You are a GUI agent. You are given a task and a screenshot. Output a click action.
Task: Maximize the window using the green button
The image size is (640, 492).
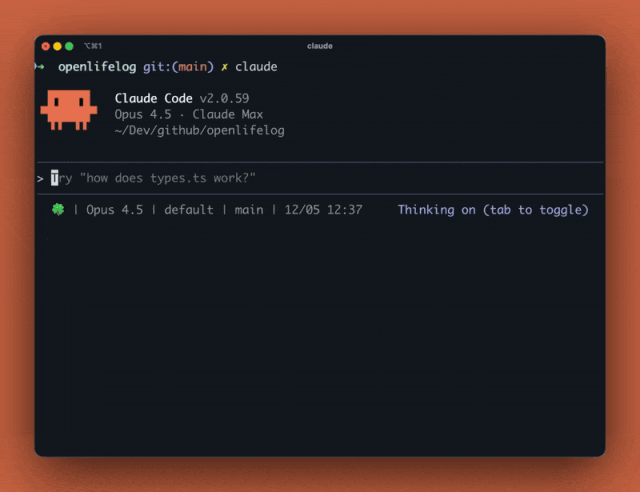coord(69,46)
